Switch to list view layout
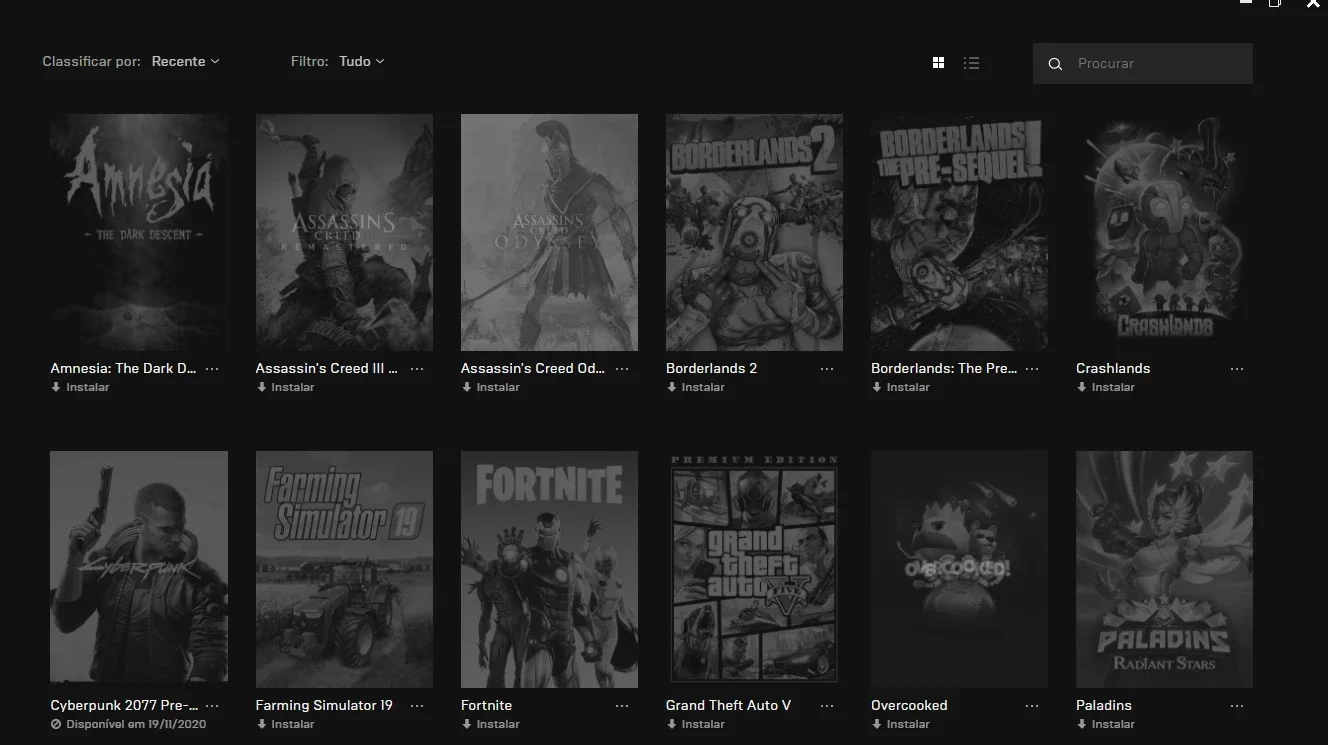Image resolution: width=1328 pixels, height=745 pixels. pos(971,63)
